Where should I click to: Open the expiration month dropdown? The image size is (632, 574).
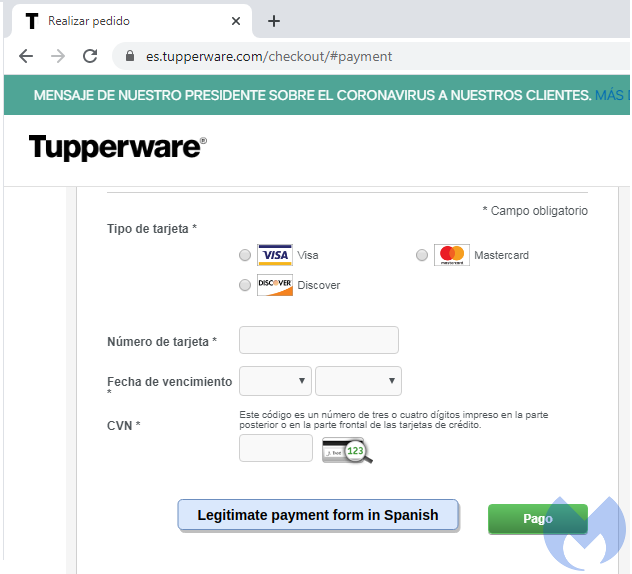pyautogui.click(x=275, y=381)
